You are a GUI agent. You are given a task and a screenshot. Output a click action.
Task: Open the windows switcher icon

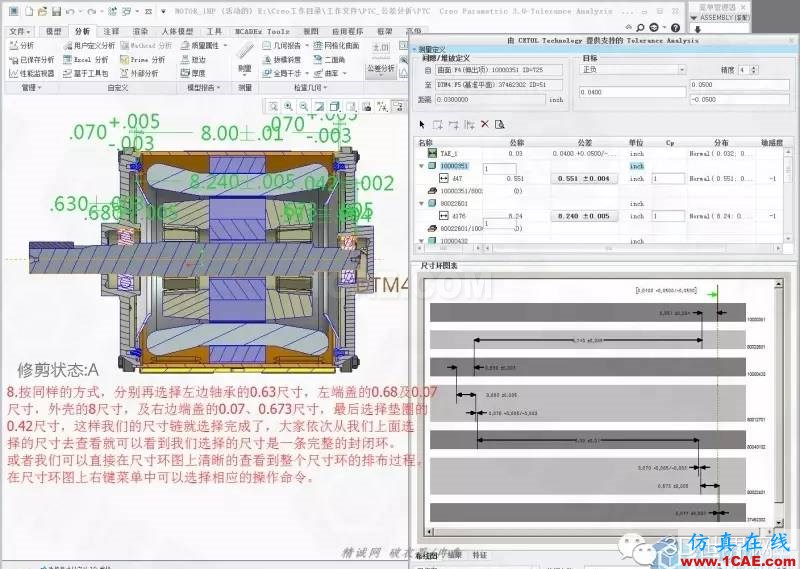127,11
